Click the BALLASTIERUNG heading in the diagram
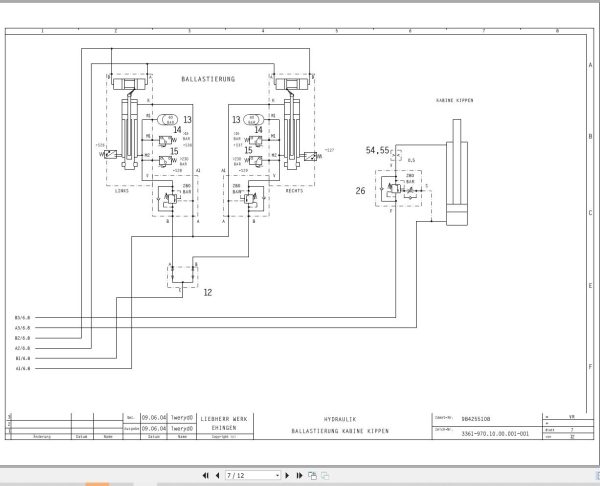 (x=208, y=79)
